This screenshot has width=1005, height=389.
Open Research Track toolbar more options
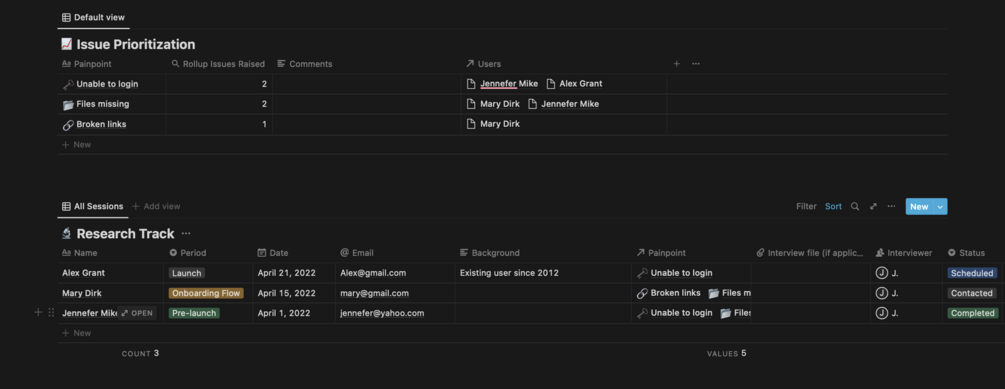pyautogui.click(x=891, y=206)
